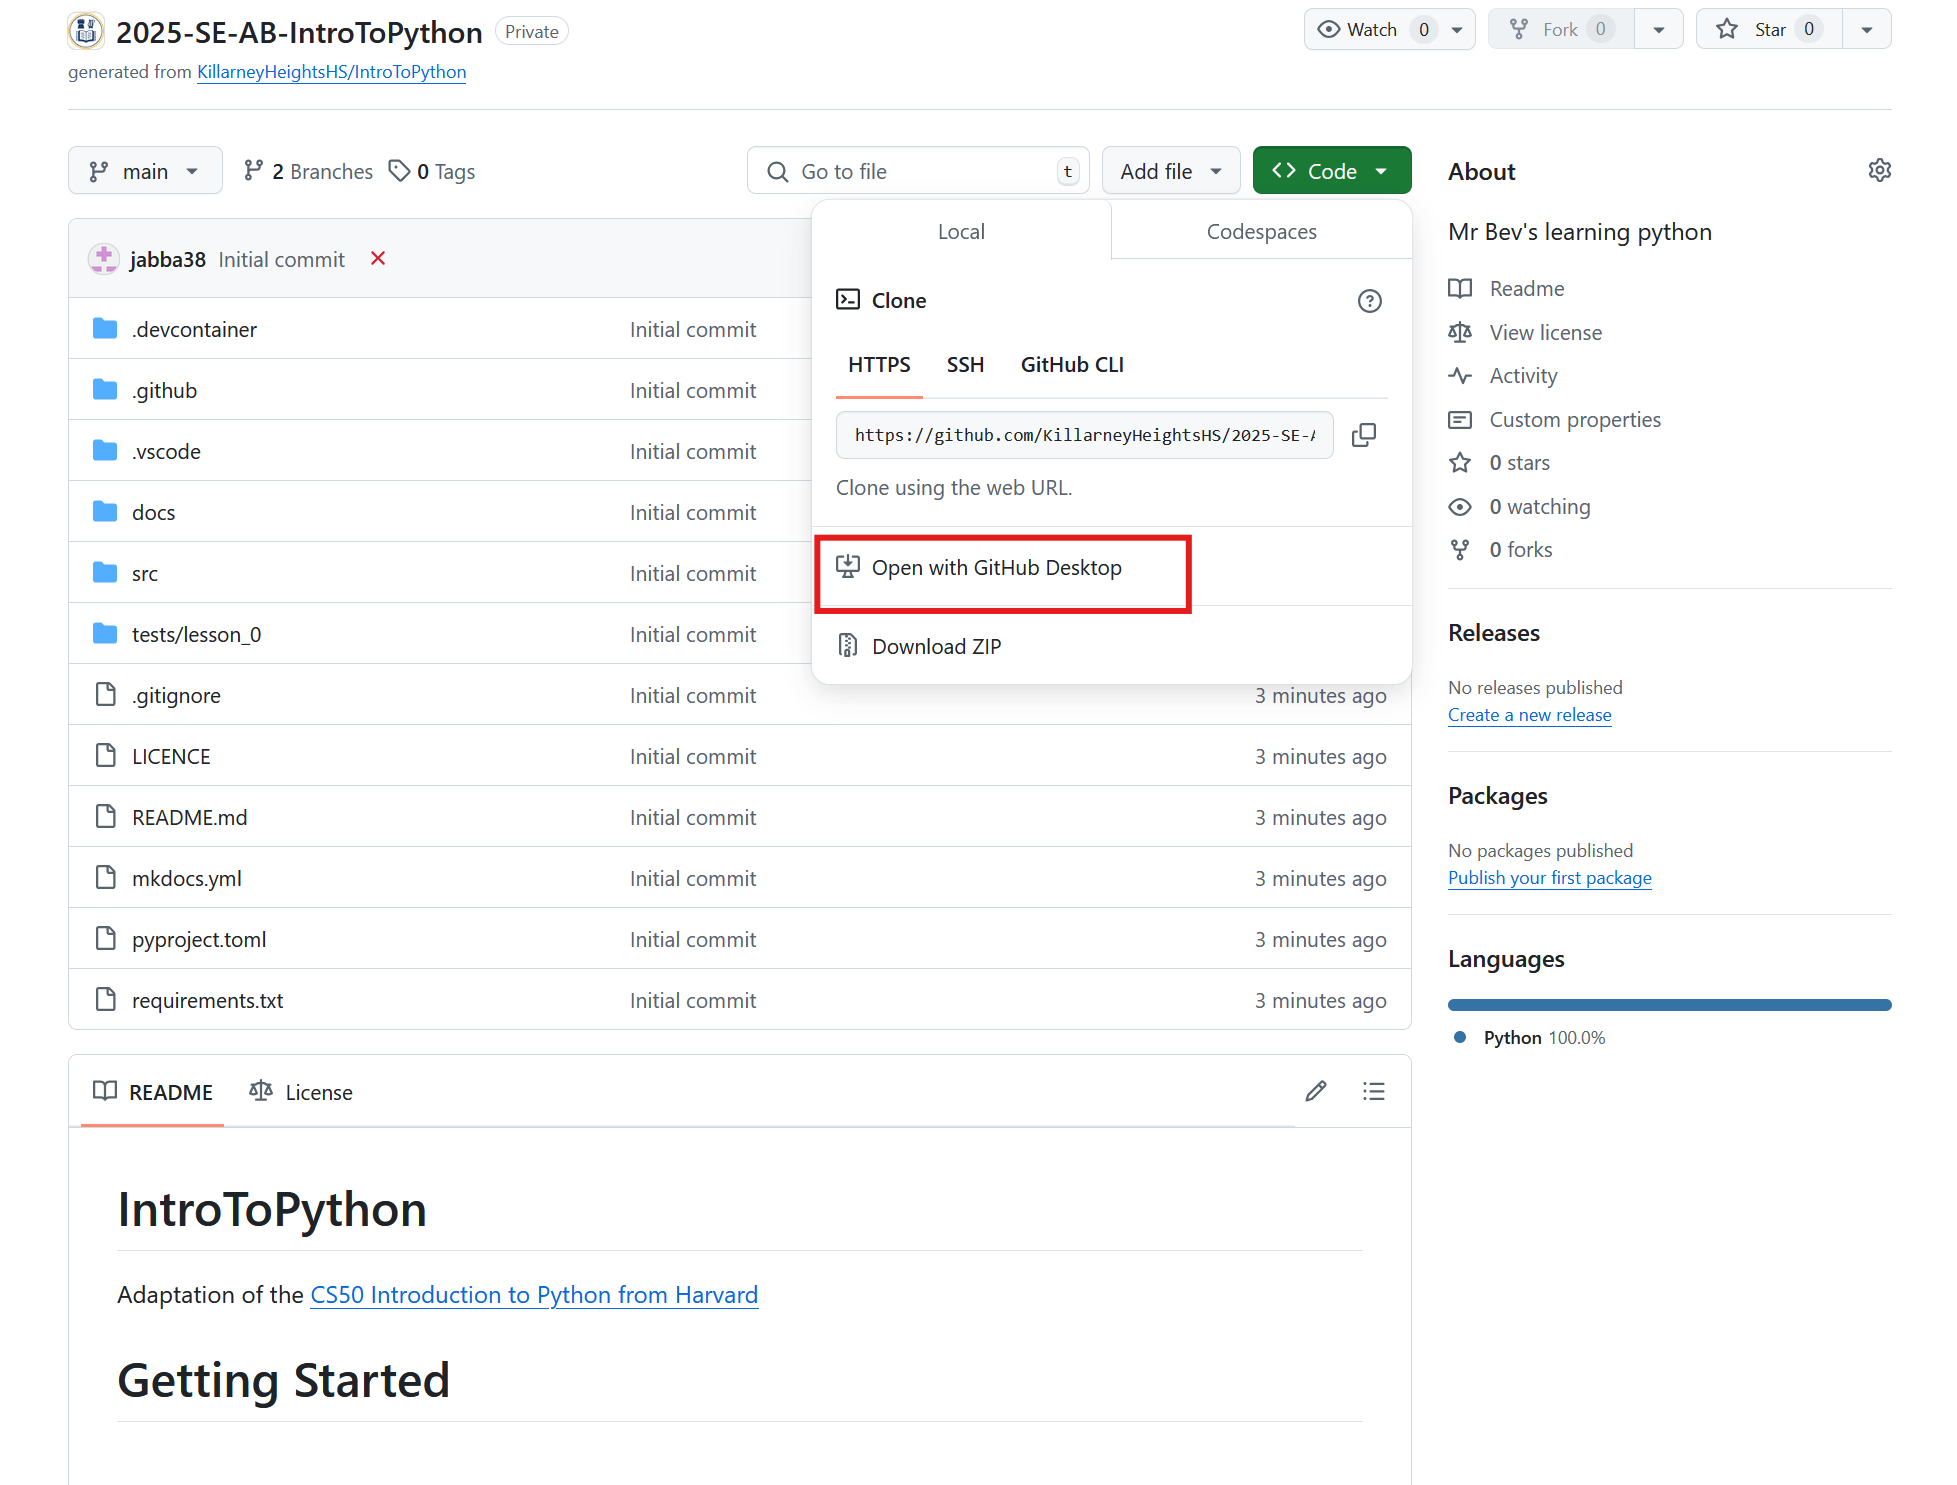Click Create a new release

(1529, 715)
